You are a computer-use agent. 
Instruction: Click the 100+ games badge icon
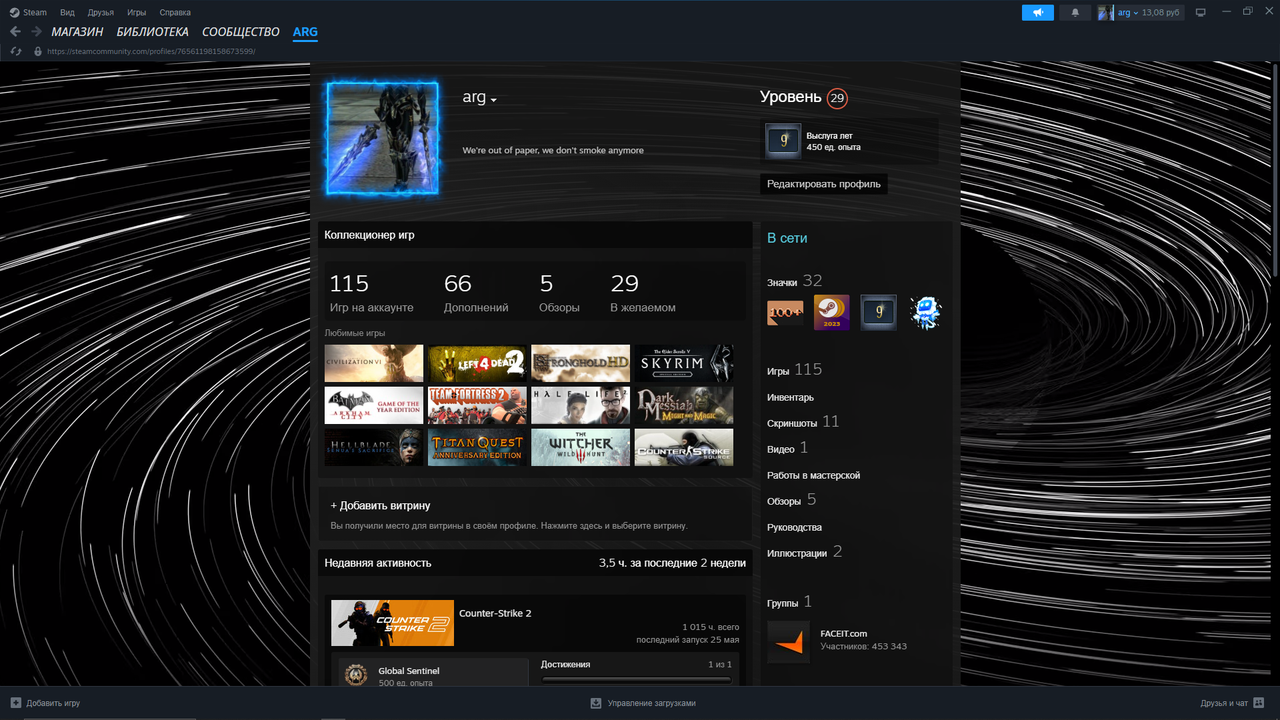785,313
